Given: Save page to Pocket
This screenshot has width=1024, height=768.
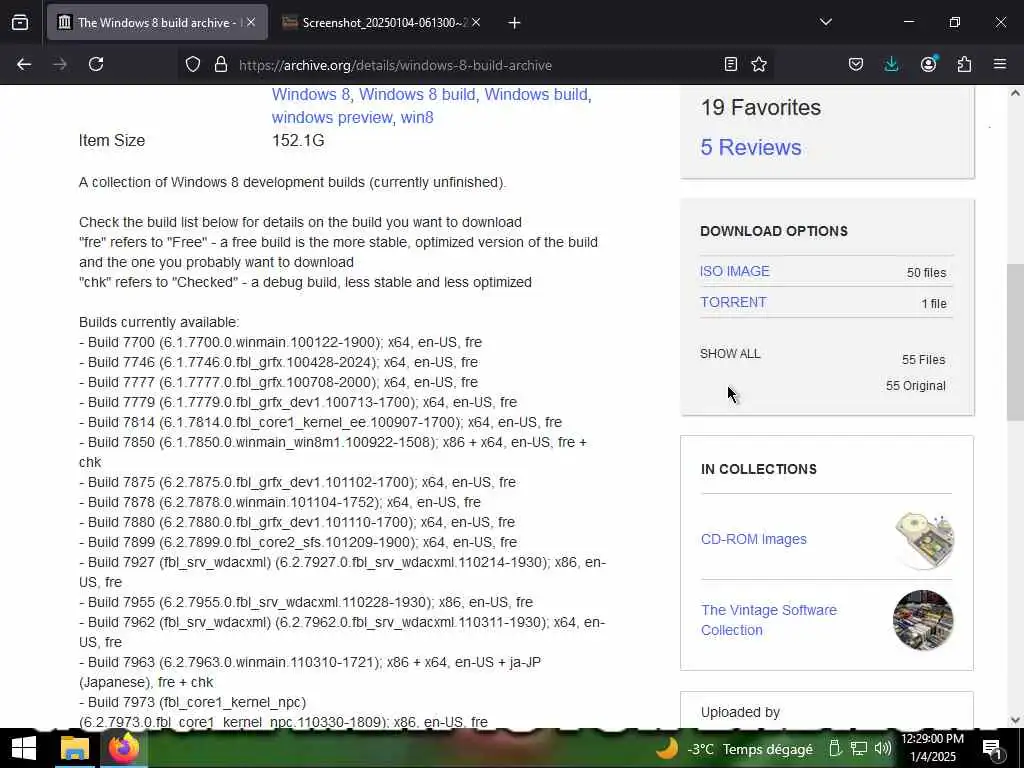Looking at the screenshot, I should pyautogui.click(x=856, y=64).
